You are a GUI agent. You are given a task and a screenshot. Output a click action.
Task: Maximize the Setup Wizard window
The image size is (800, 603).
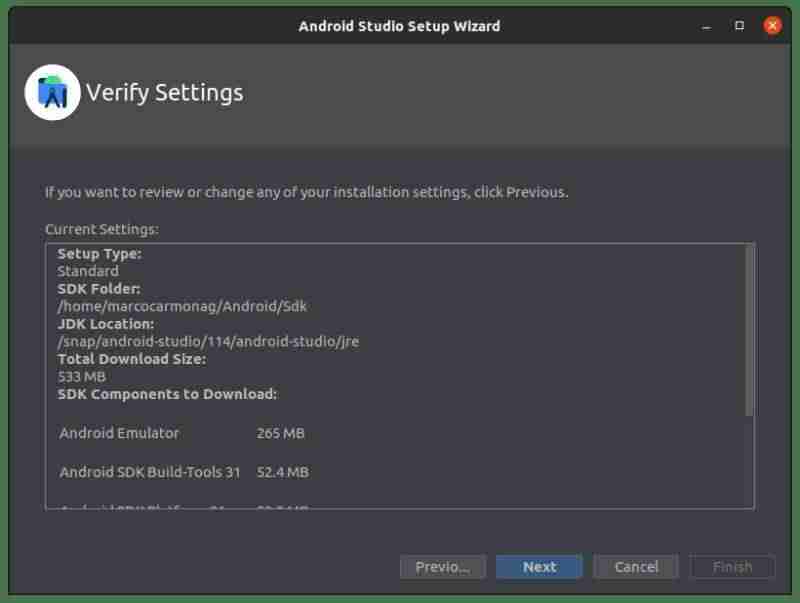tap(739, 26)
